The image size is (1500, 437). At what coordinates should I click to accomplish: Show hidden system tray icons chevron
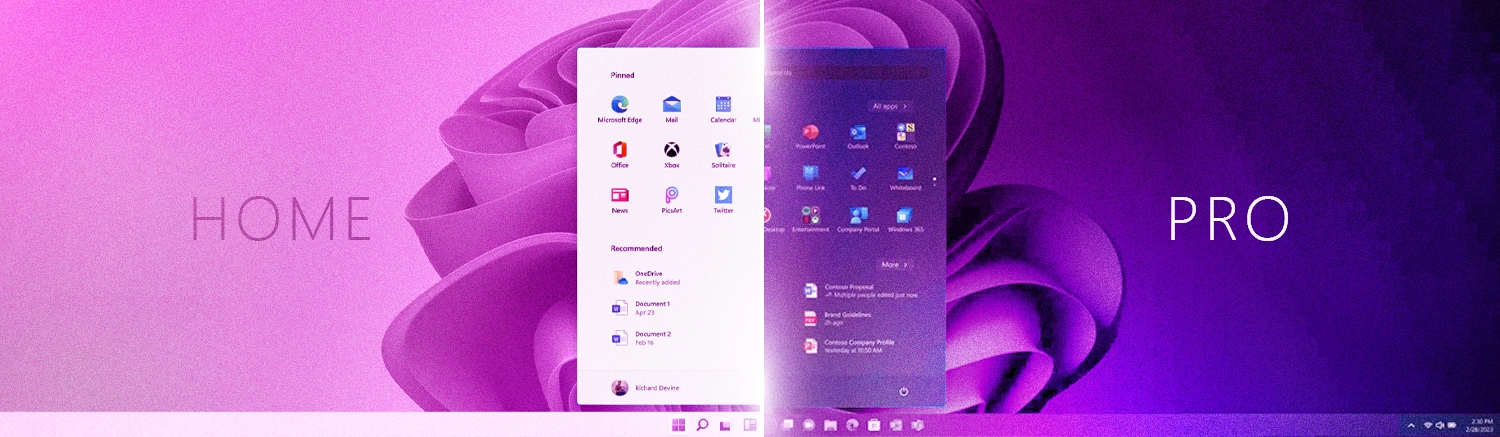pos(1410,425)
